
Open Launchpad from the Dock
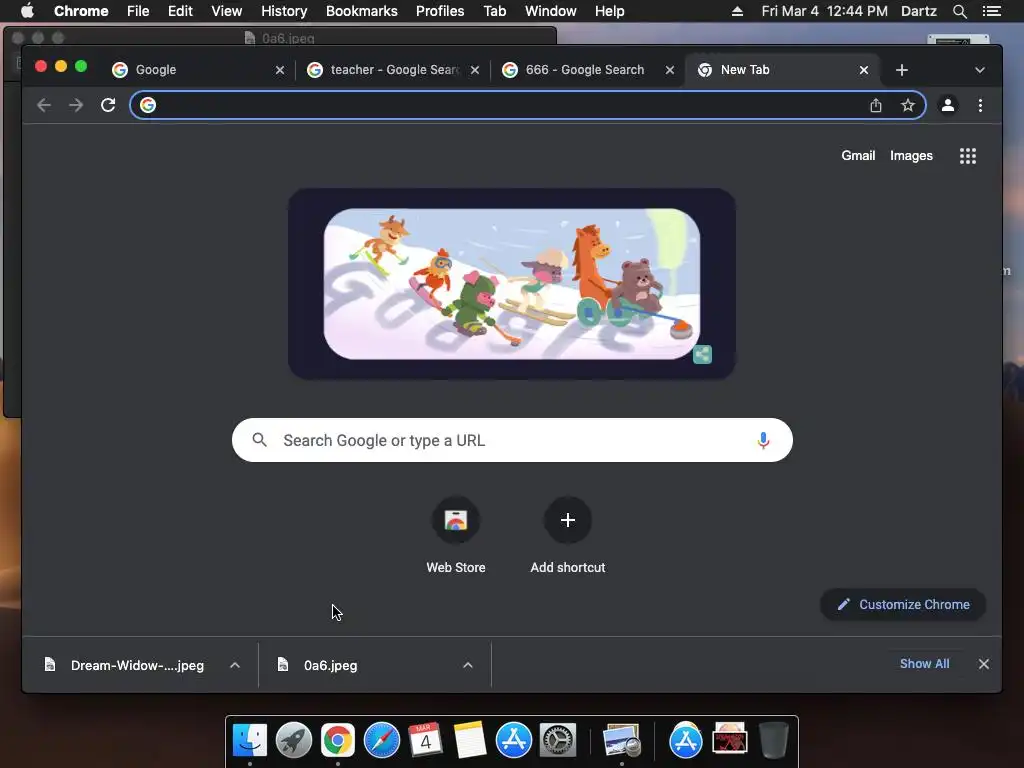click(293, 741)
